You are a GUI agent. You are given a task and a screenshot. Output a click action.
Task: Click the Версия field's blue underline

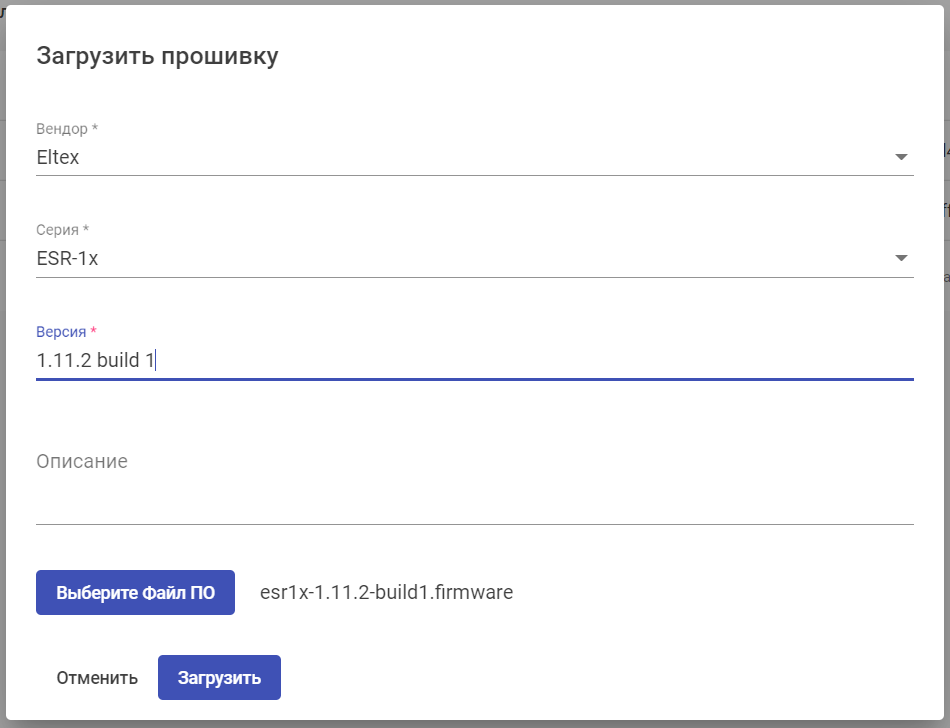pyautogui.click(x=474, y=379)
